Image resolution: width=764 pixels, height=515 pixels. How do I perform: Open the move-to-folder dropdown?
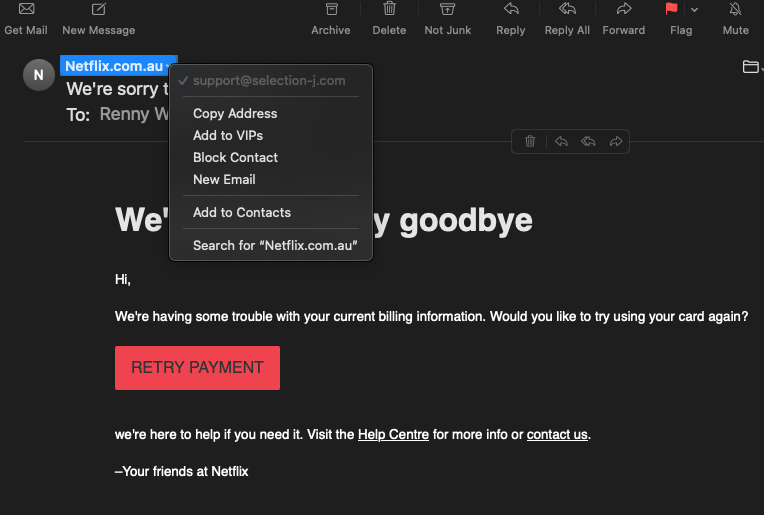click(750, 67)
